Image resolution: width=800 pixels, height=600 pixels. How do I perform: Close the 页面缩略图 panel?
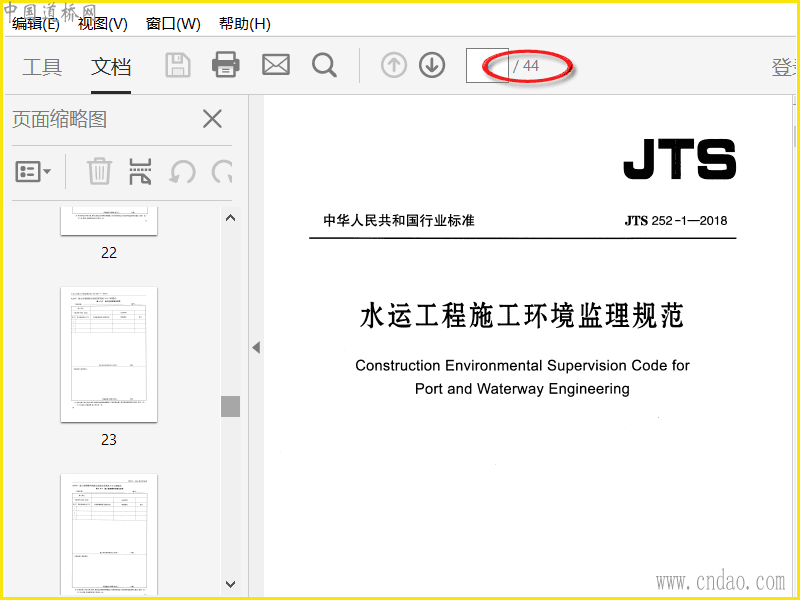[x=212, y=119]
